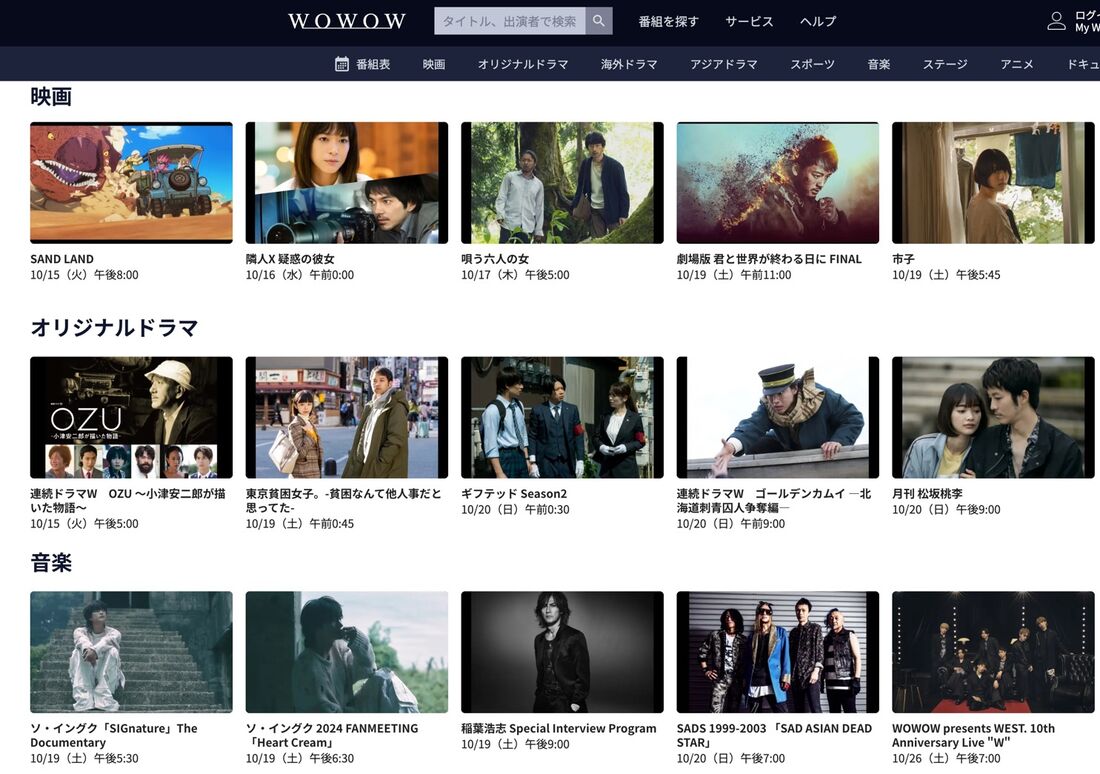This screenshot has width=1100, height=774.
Task: Open the 隣人X 疑惑の彼女 thumbnail
Action: pos(347,182)
